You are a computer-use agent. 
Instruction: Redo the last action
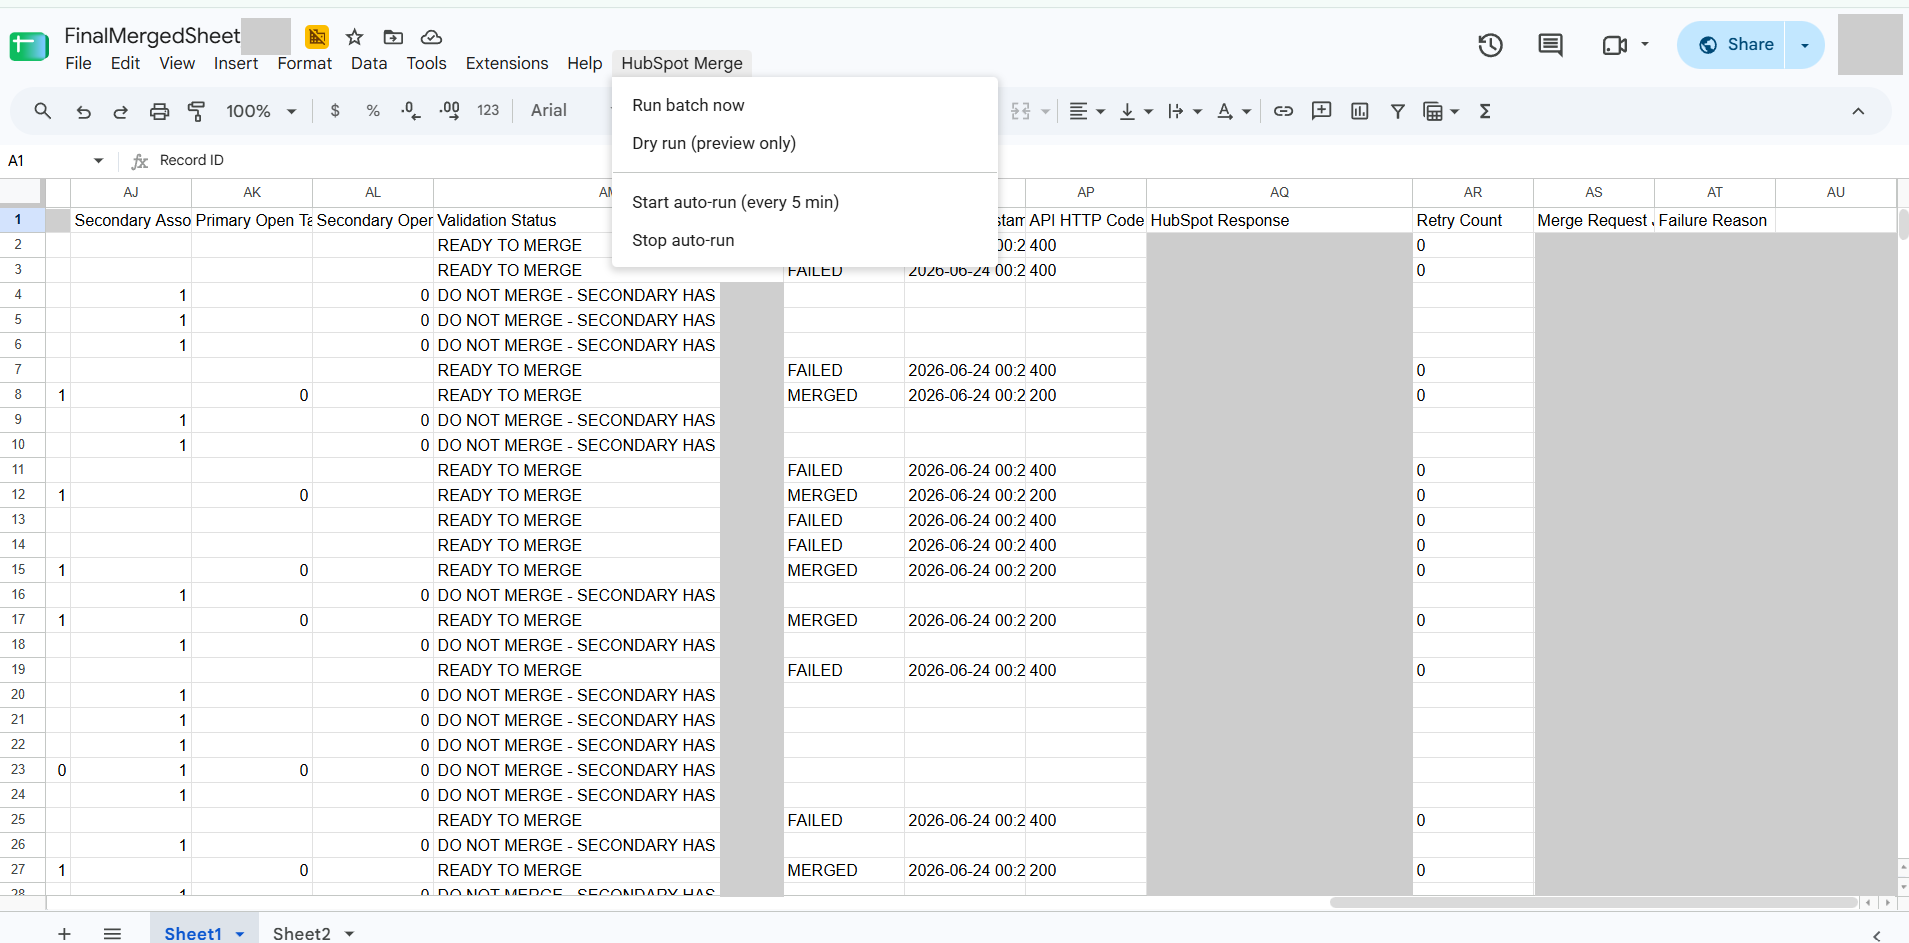tap(121, 111)
